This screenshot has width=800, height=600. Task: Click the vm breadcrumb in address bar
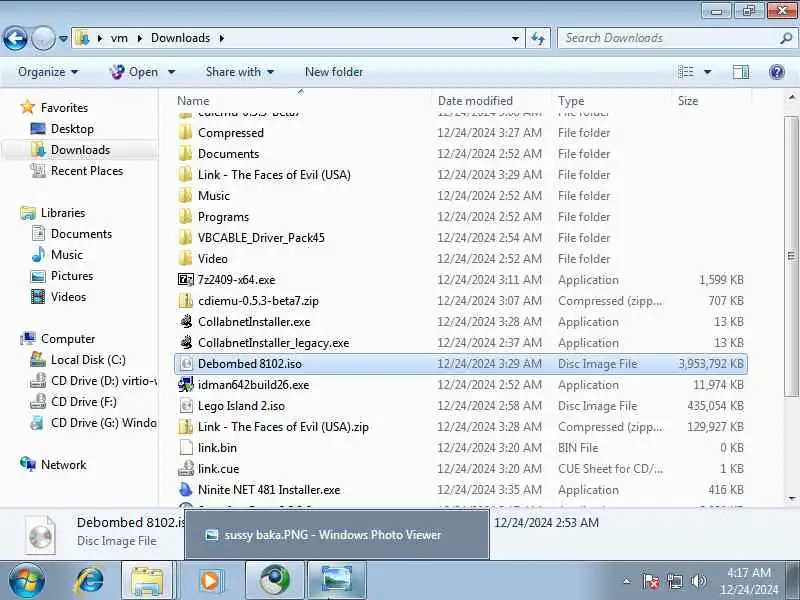tap(119, 38)
